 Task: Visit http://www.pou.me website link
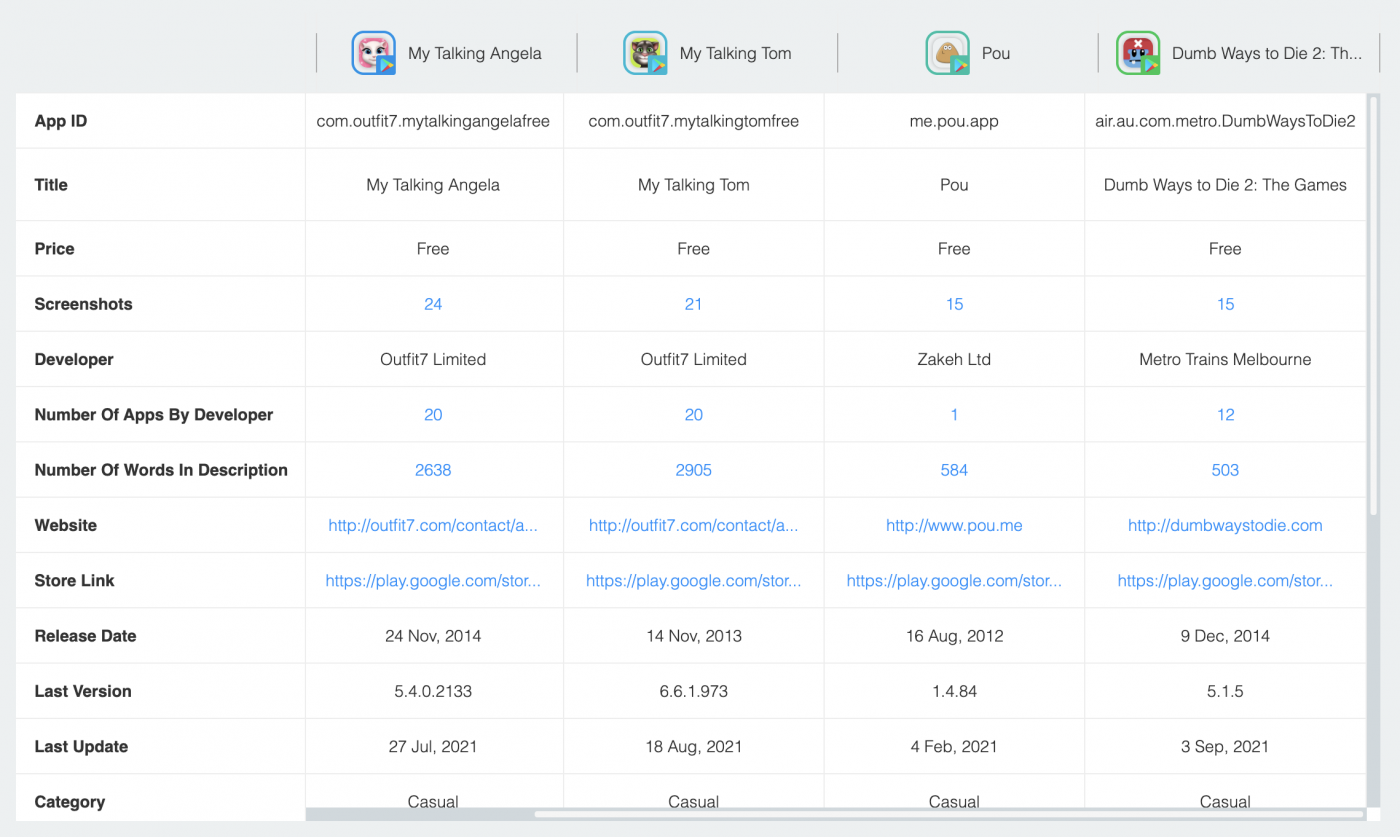tap(954, 525)
